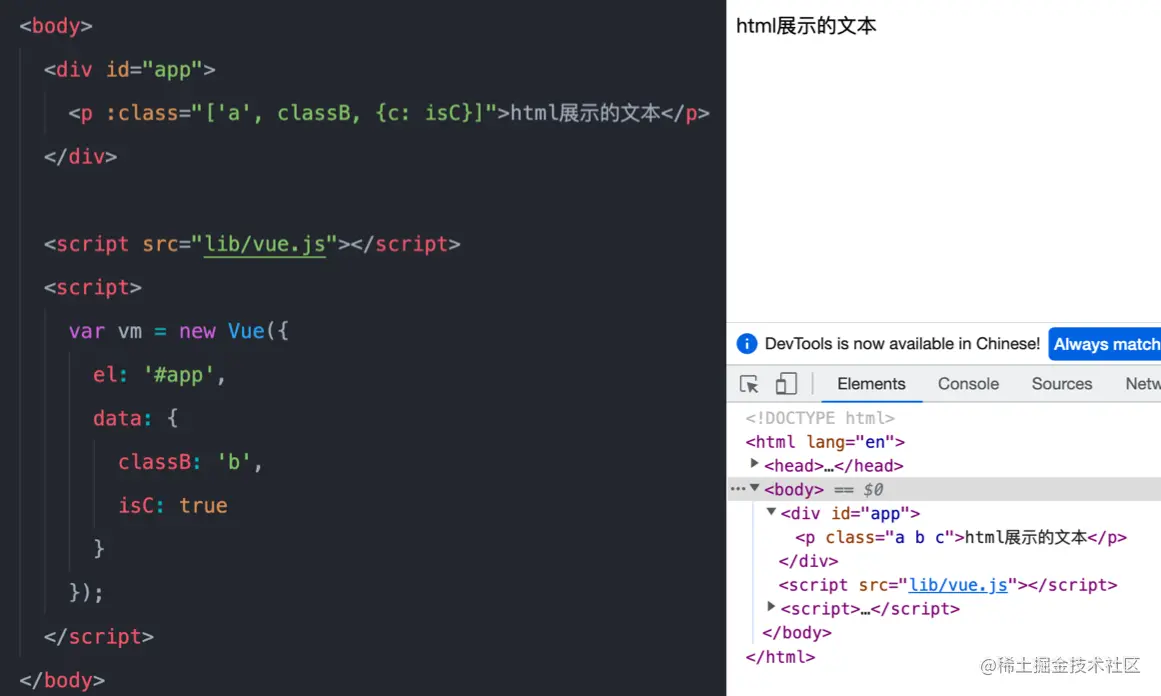Select the html lang="en" row
The height and width of the screenshot is (696, 1161).
pos(825,442)
